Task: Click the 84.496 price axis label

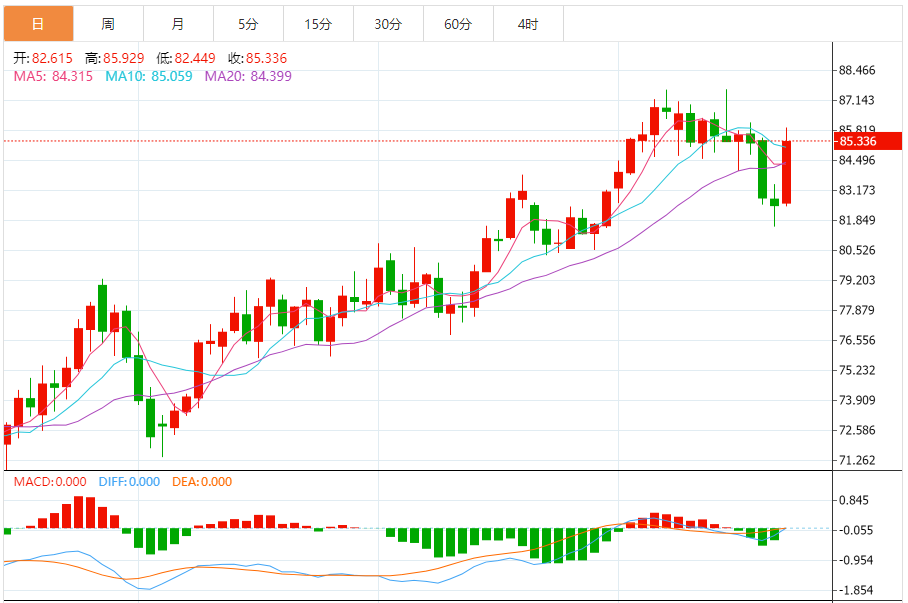Action: point(857,160)
